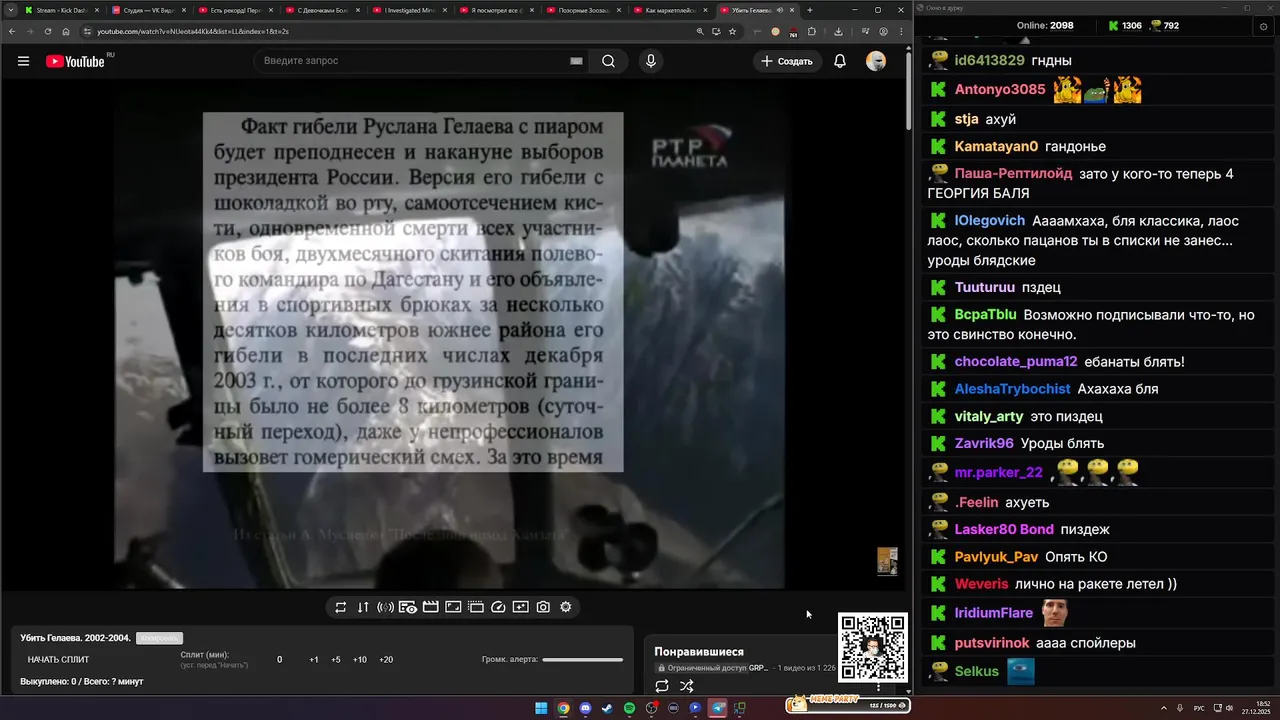Open YouTube notifications bell
Viewport: 1280px width, 720px height.
click(840, 61)
